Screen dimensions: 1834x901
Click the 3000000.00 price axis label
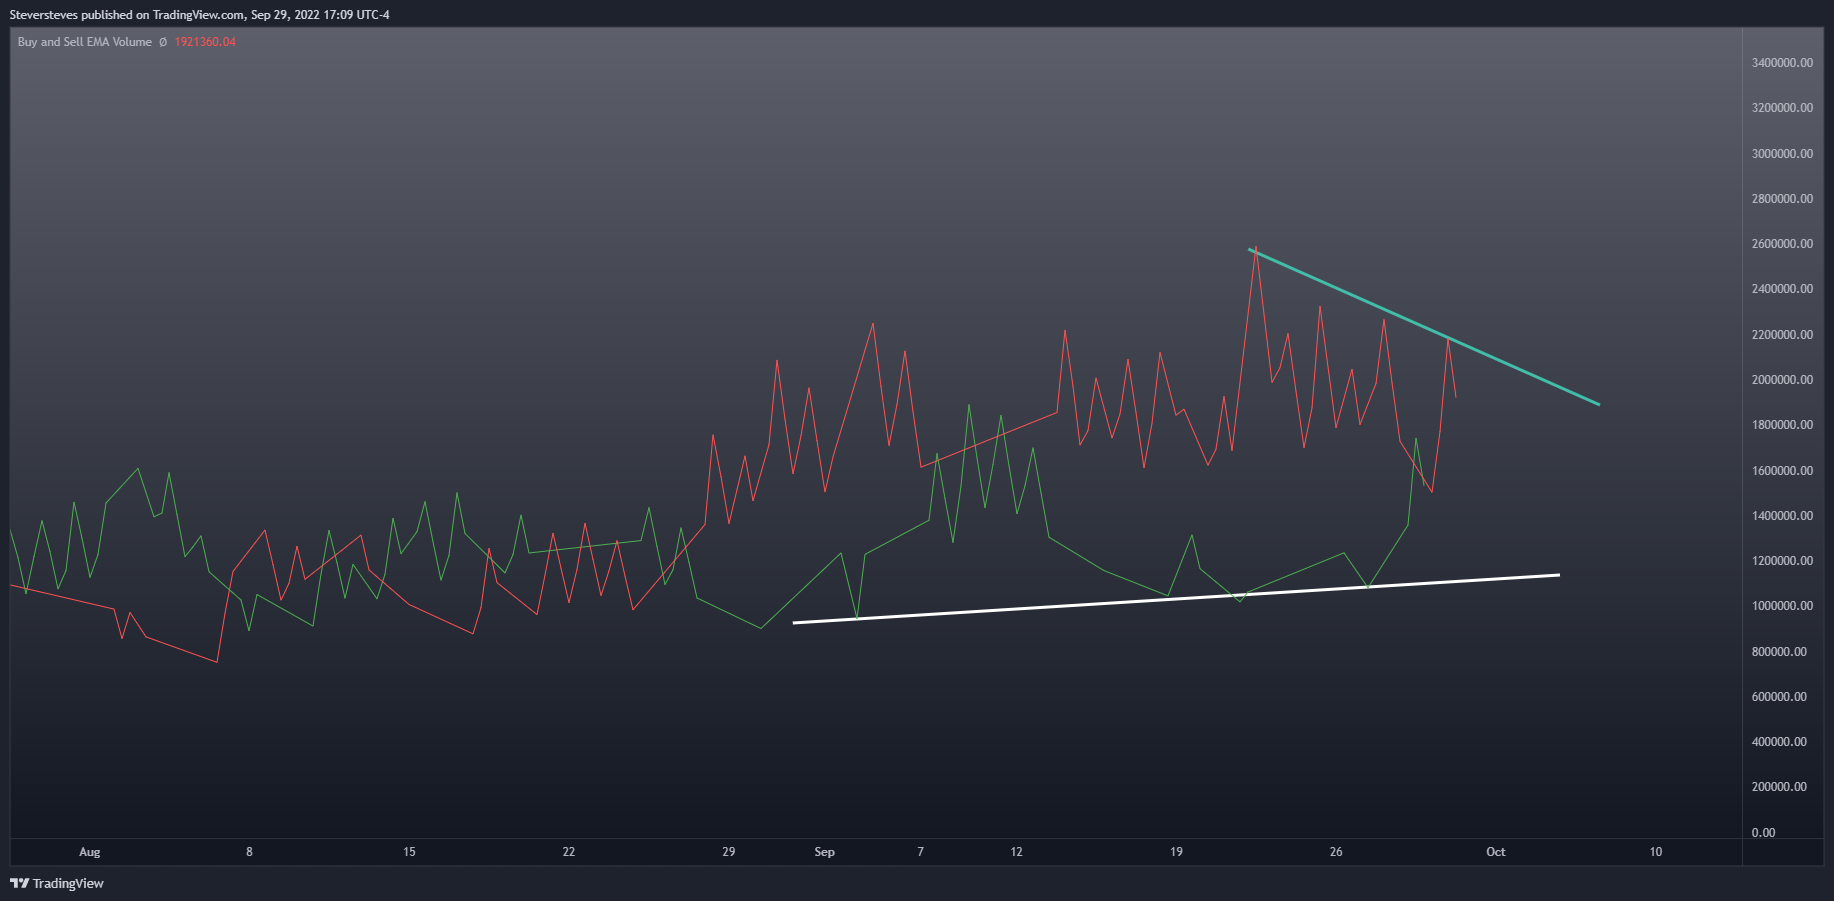[x=1782, y=154]
